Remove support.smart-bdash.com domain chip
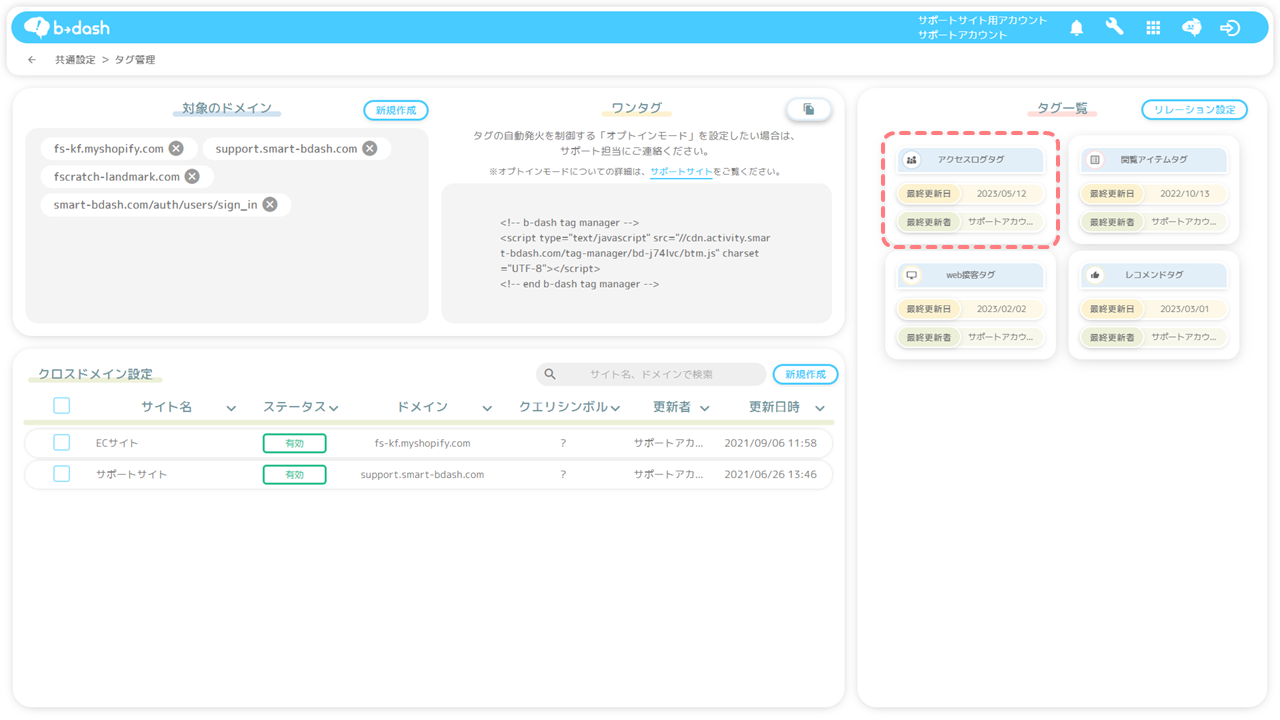This screenshot has width=1280, height=720. coord(370,148)
